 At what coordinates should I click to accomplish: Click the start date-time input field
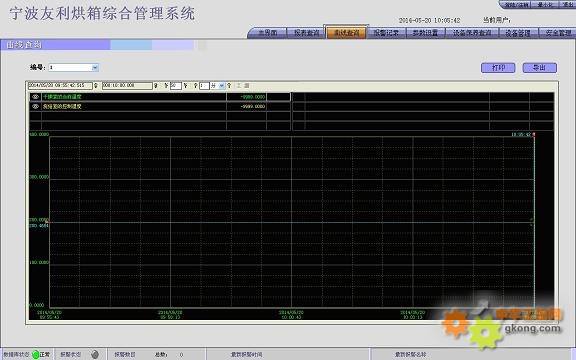[60, 86]
